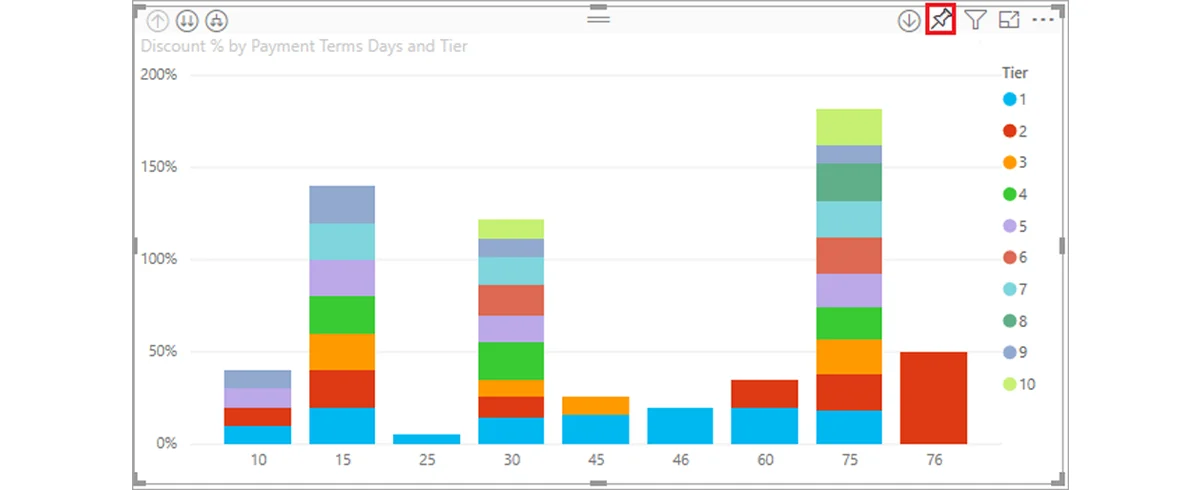The height and width of the screenshot is (490, 1200).
Task: Select the blue bar for 46 days
Action: click(x=680, y=426)
